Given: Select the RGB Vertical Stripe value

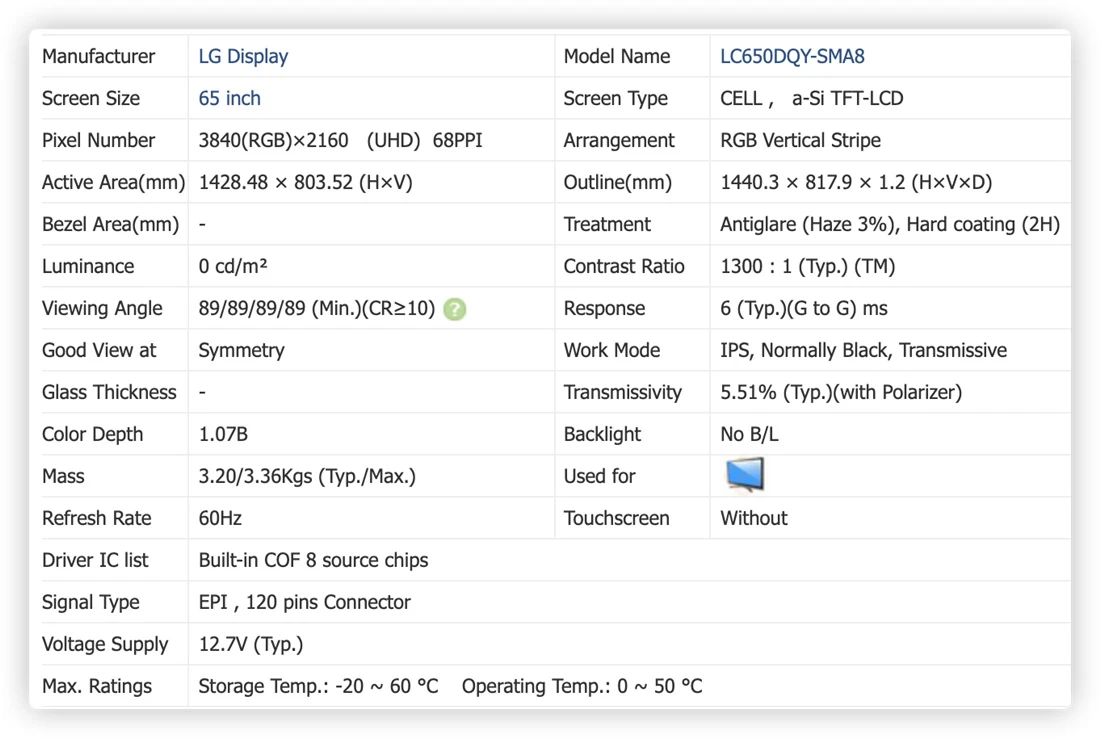Looking at the screenshot, I should click(x=800, y=140).
